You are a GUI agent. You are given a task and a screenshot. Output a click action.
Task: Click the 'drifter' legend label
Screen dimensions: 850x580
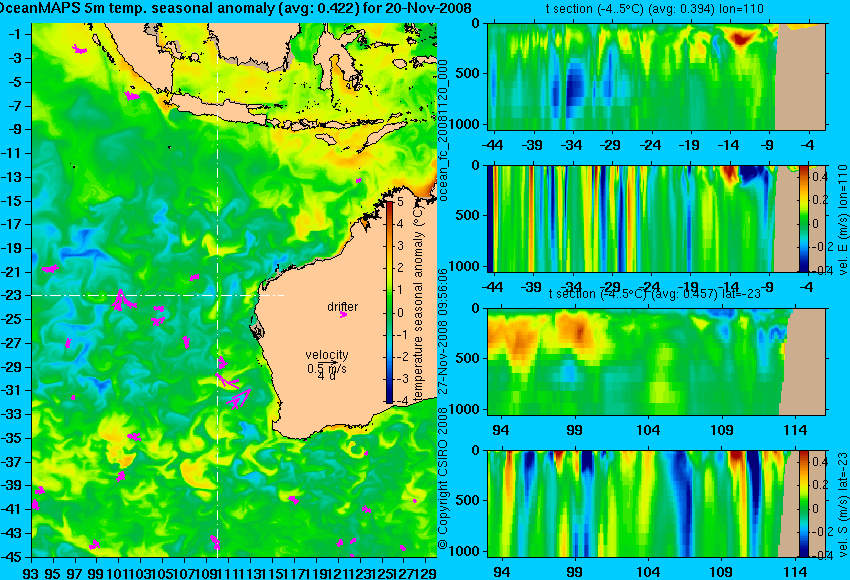coord(343,307)
